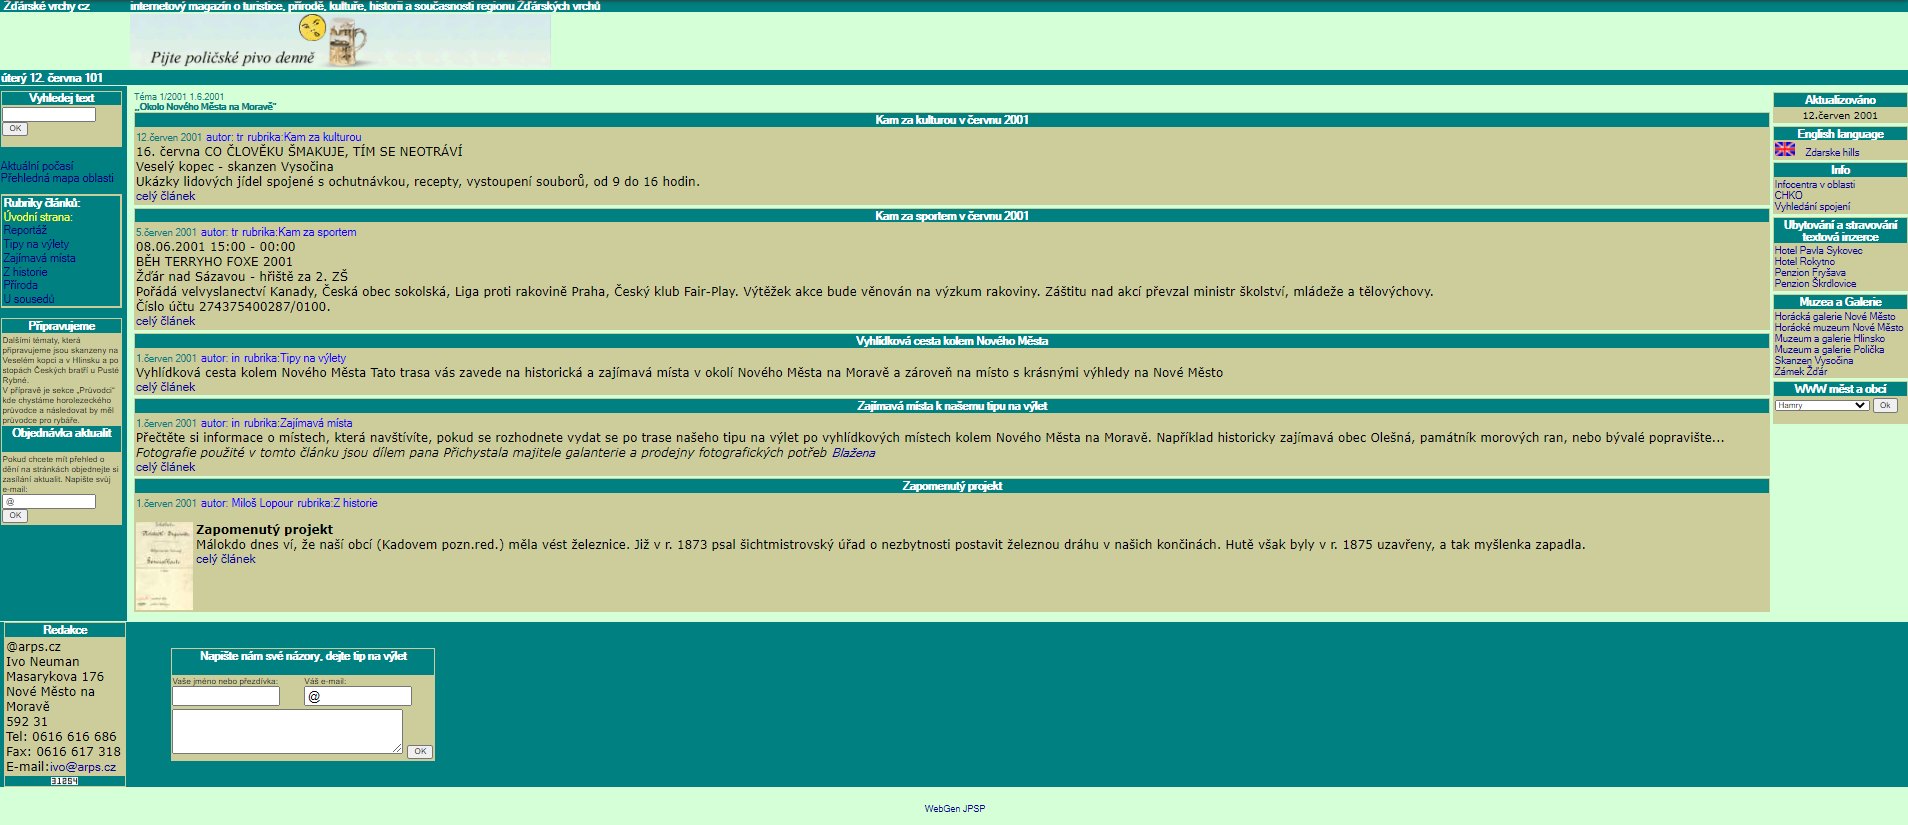The height and width of the screenshot is (825, 1908).
Task: Click the Polička beer banner image
Action: (340, 42)
